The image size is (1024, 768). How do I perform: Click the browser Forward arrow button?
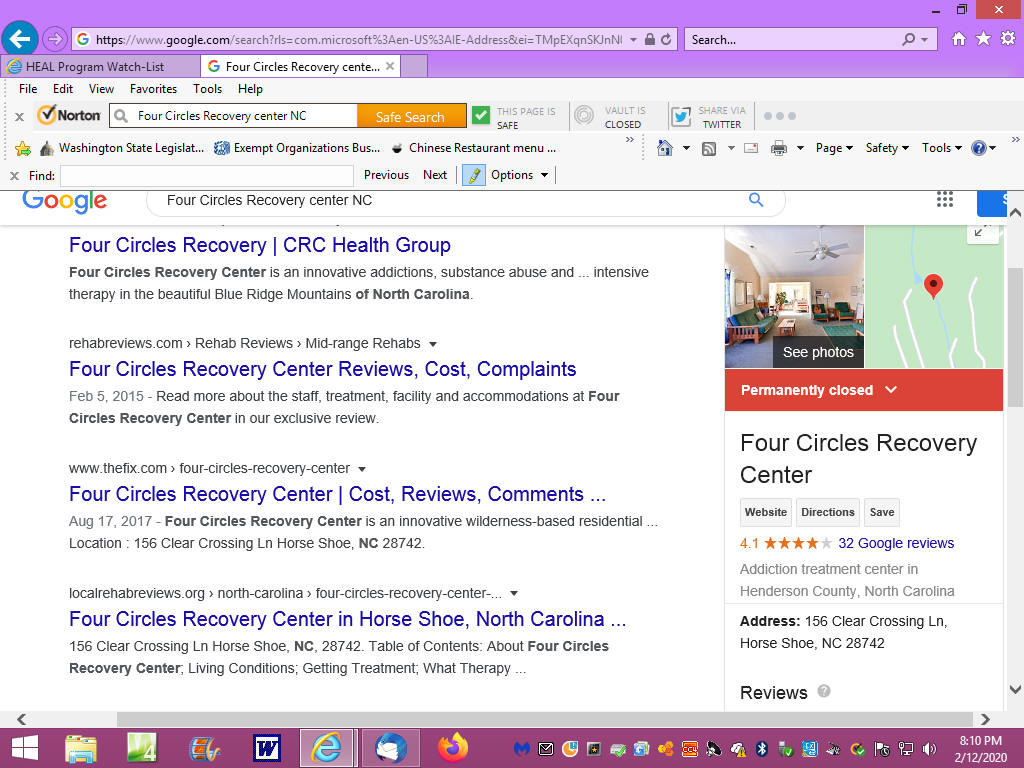[x=55, y=39]
